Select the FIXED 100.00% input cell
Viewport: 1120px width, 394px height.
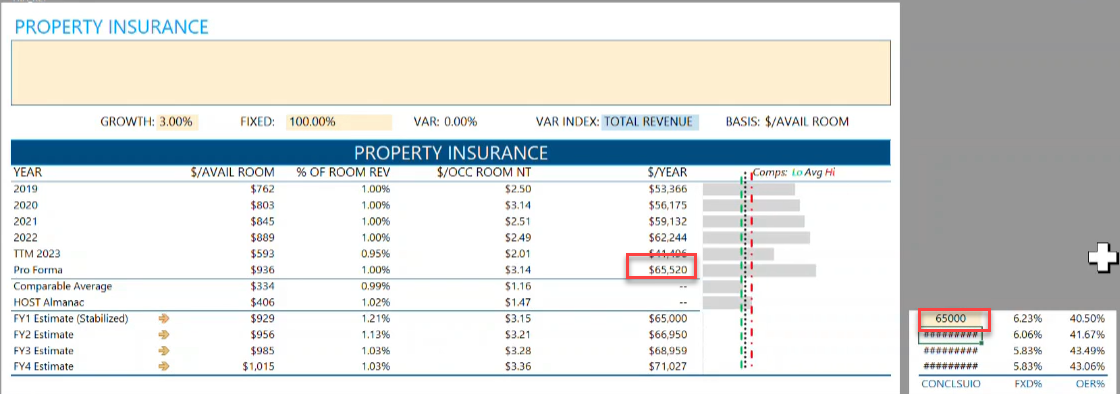[x=339, y=122]
